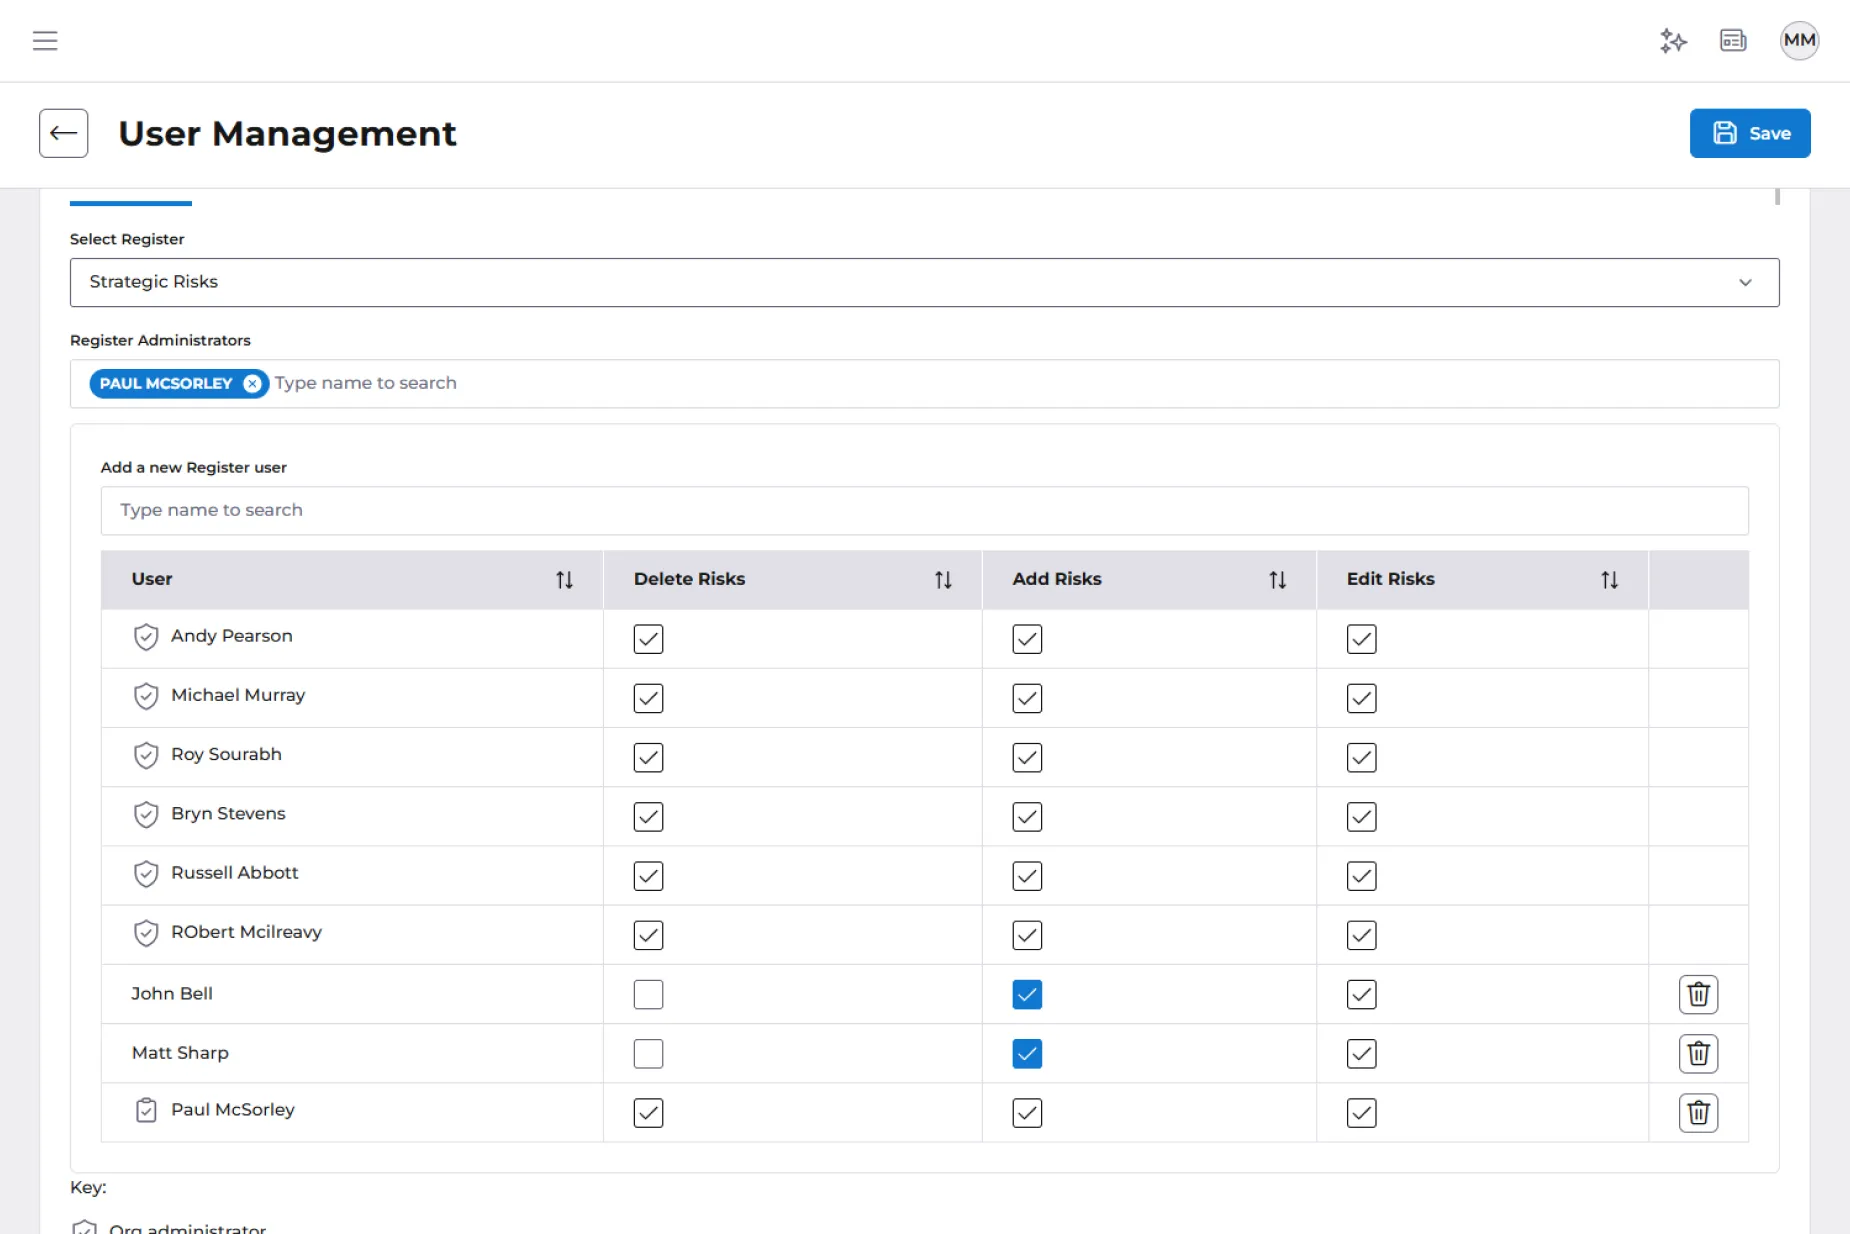Click Bryn Stevens' shield icon
The image size is (1850, 1234).
(146, 815)
